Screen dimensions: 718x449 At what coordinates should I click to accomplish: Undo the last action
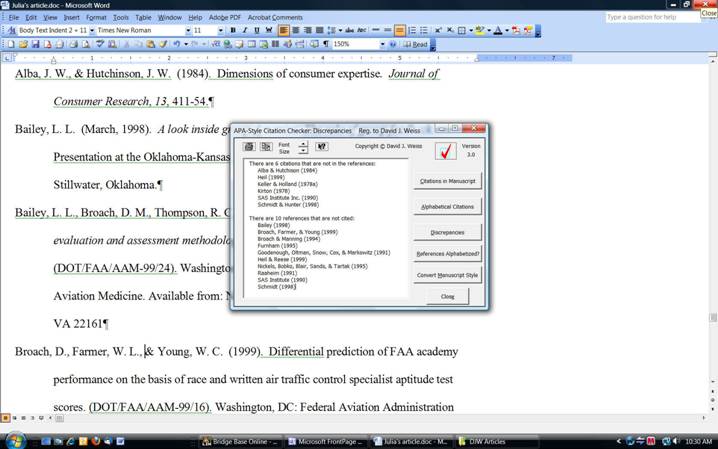click(x=177, y=44)
